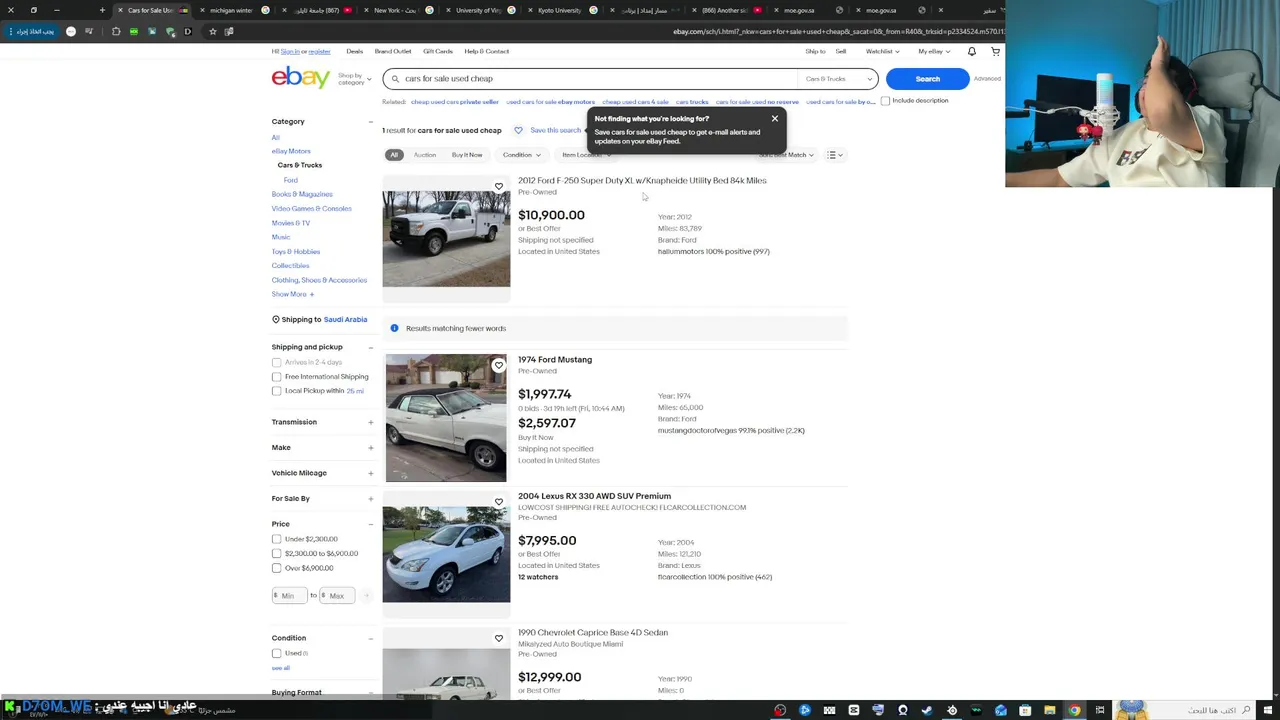
Task: Open the My eBay dropdown
Action: pos(933,51)
